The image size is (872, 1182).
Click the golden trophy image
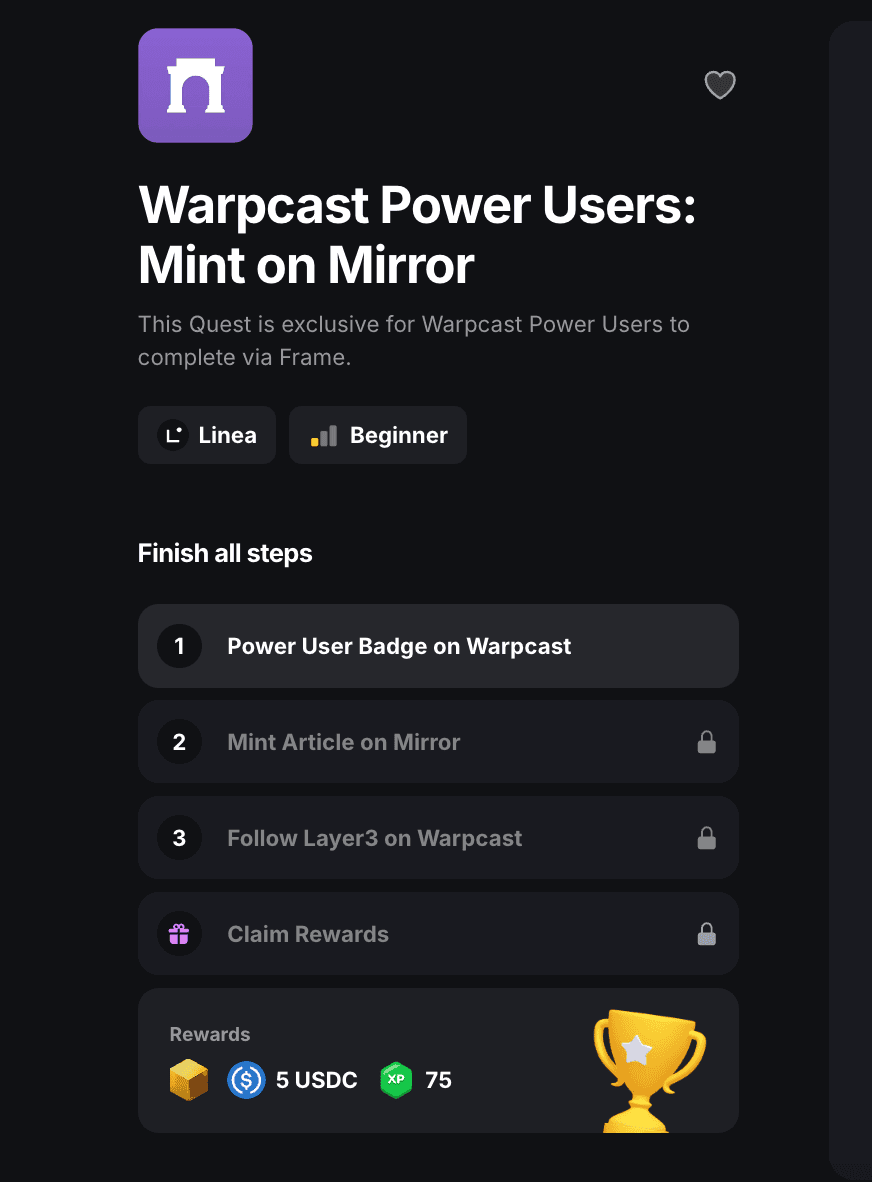point(649,1070)
